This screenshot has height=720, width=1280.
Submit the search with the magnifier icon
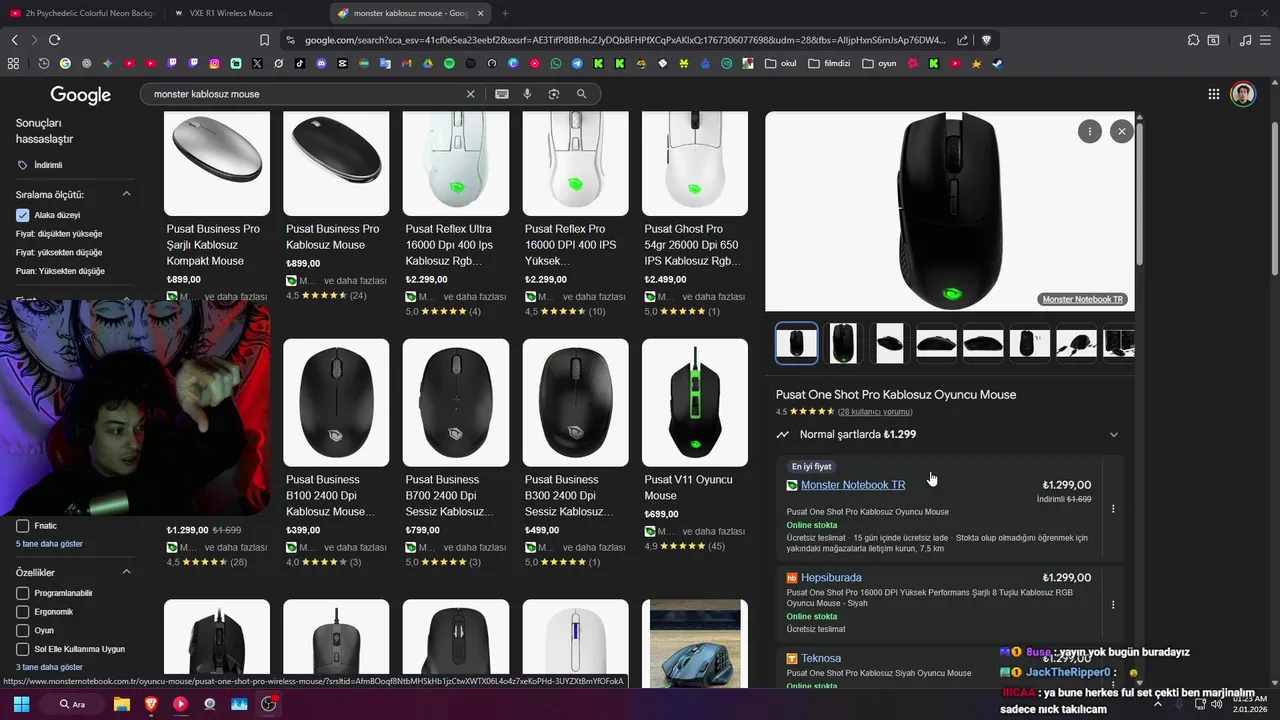click(581, 94)
